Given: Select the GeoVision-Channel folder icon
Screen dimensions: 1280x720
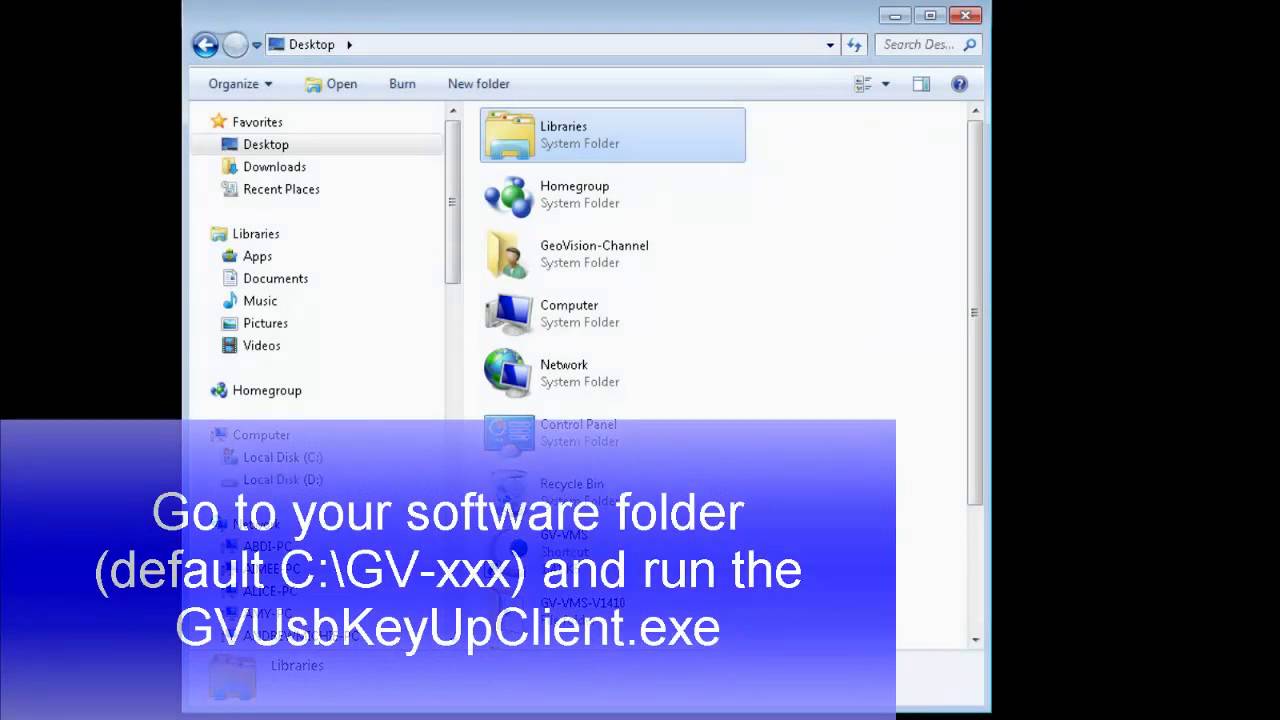Looking at the screenshot, I should click(x=509, y=254).
